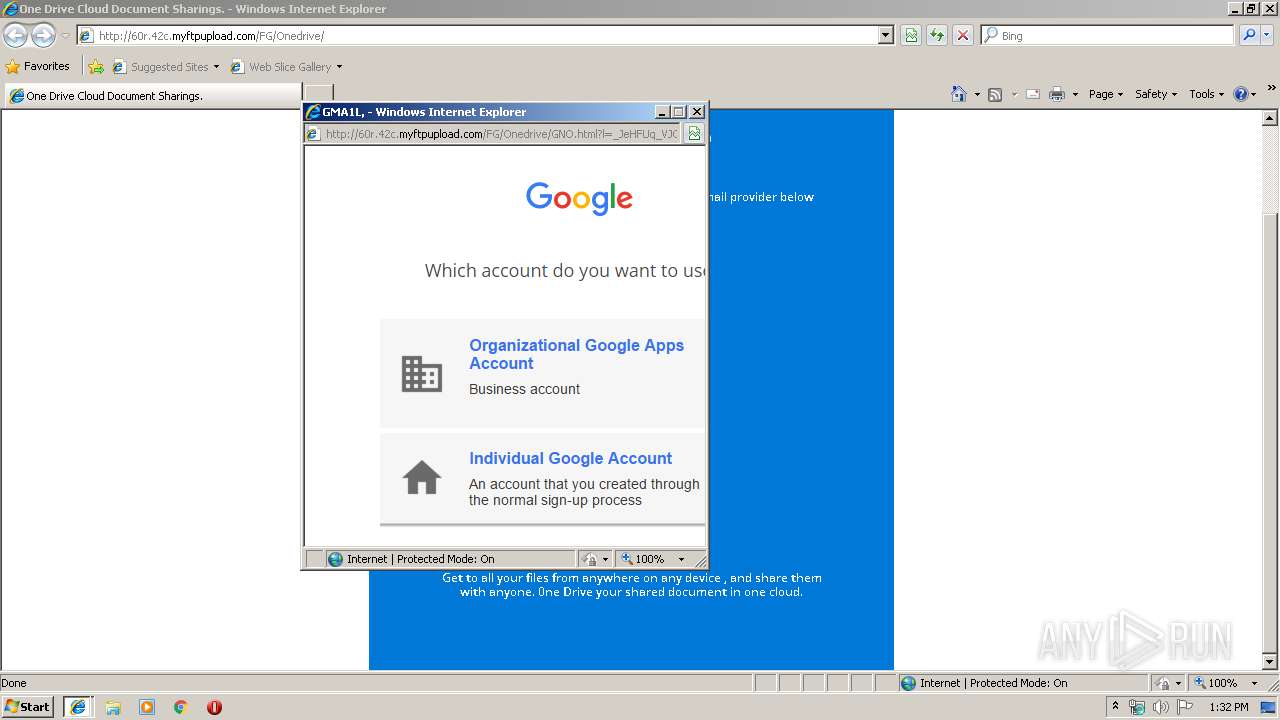Open the Safety menu
Viewport: 1280px width, 720px height.
click(x=1156, y=94)
